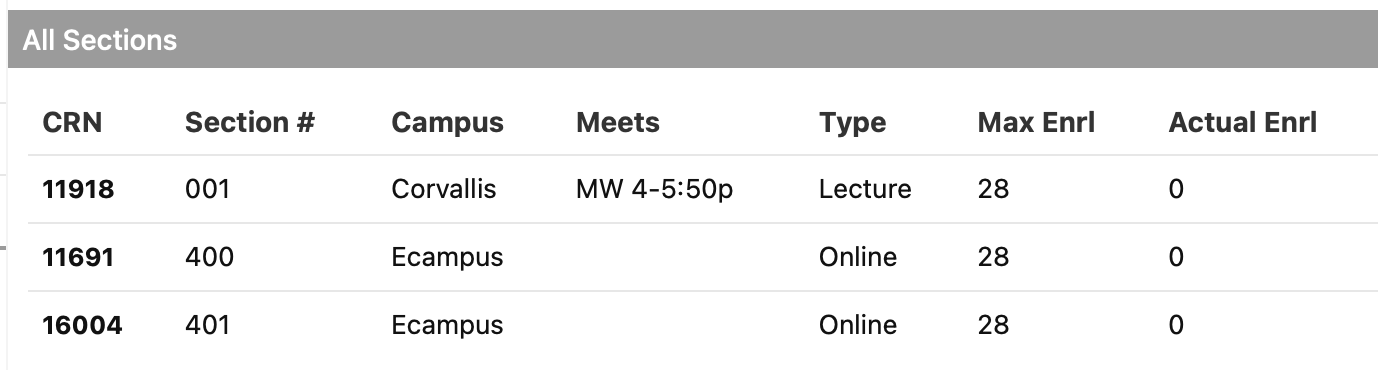Click section number 401 cell
Screen dimensions: 1378x370
207,325
